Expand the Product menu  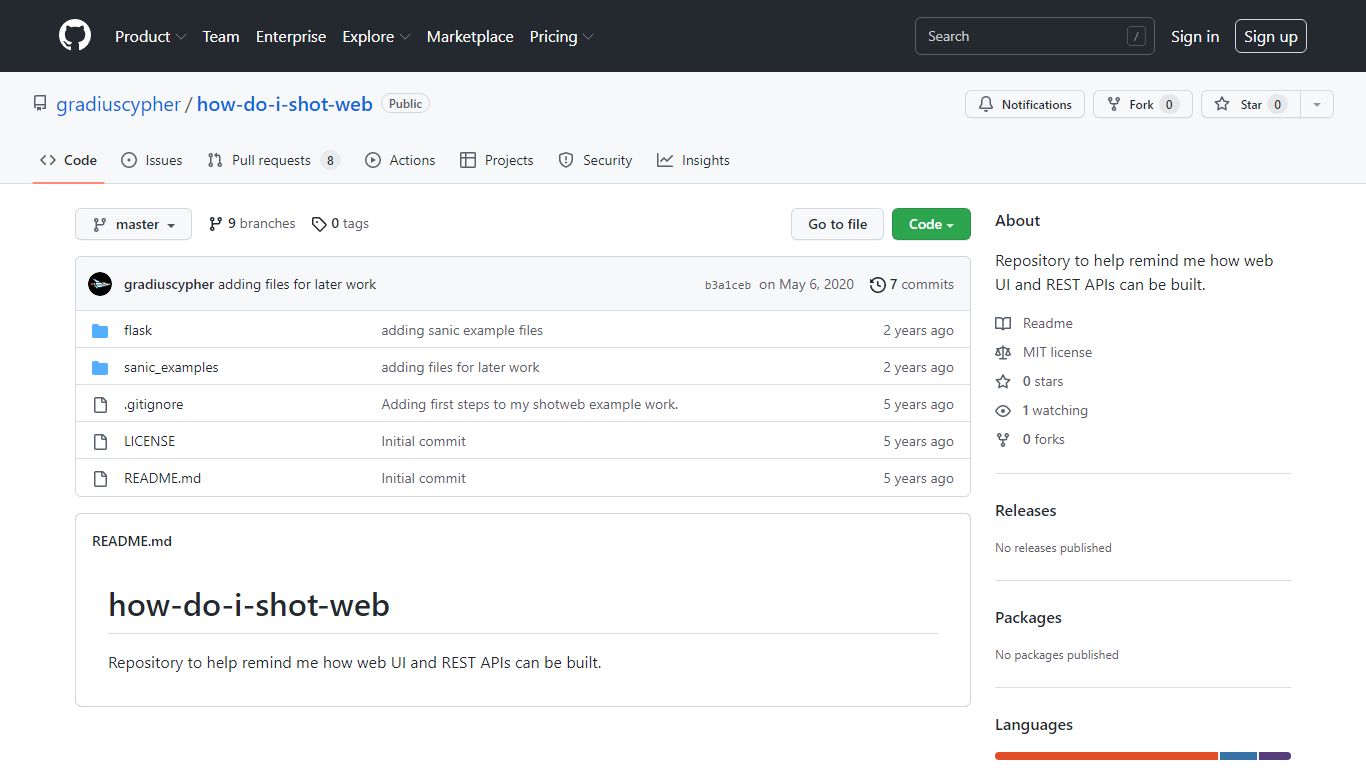(x=150, y=36)
